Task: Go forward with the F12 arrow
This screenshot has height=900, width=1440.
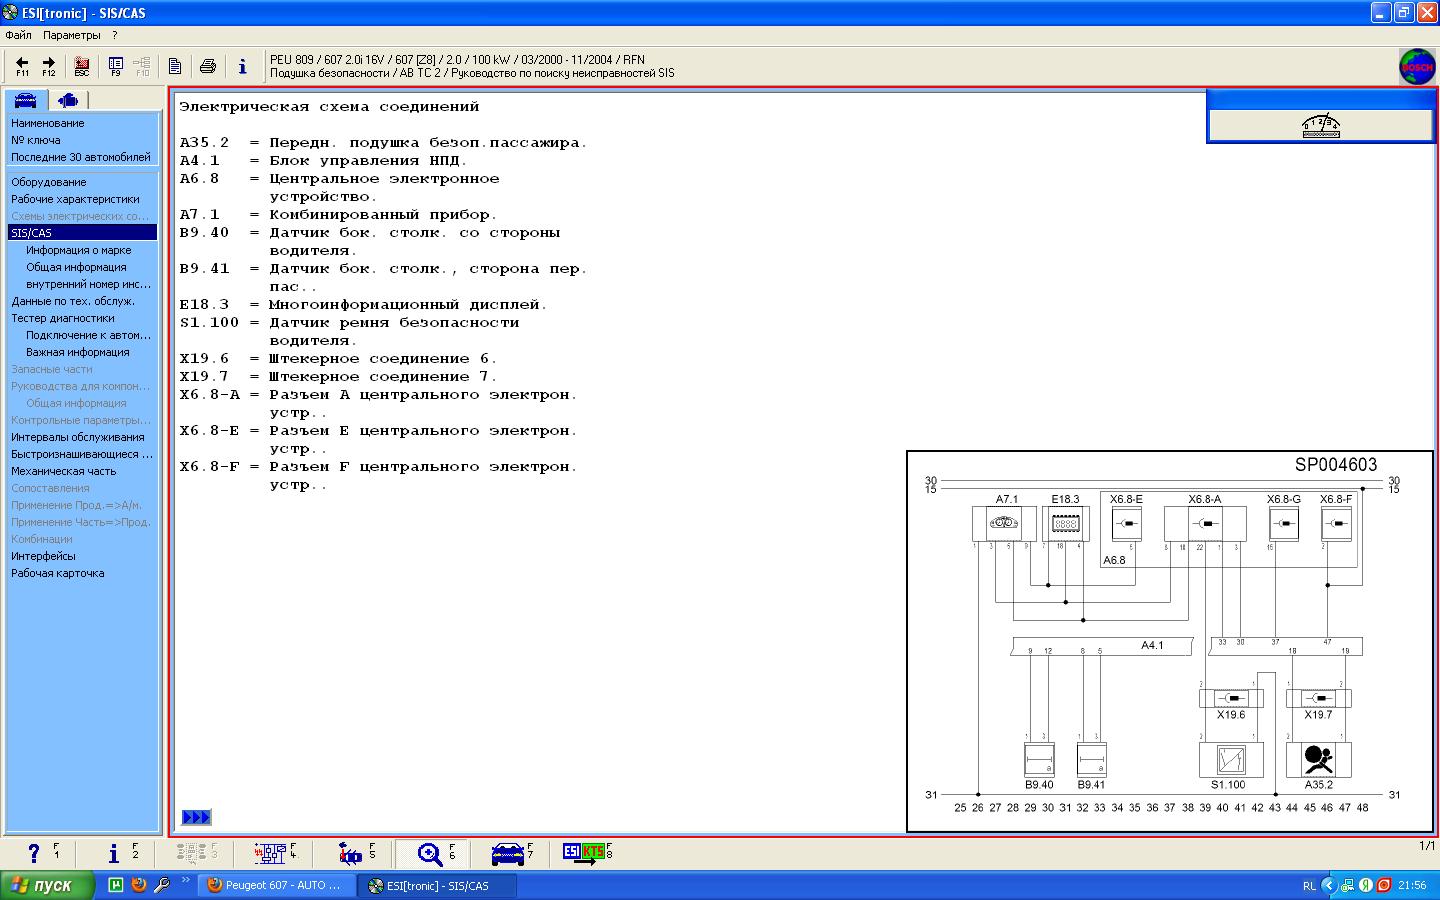Action: [x=48, y=66]
